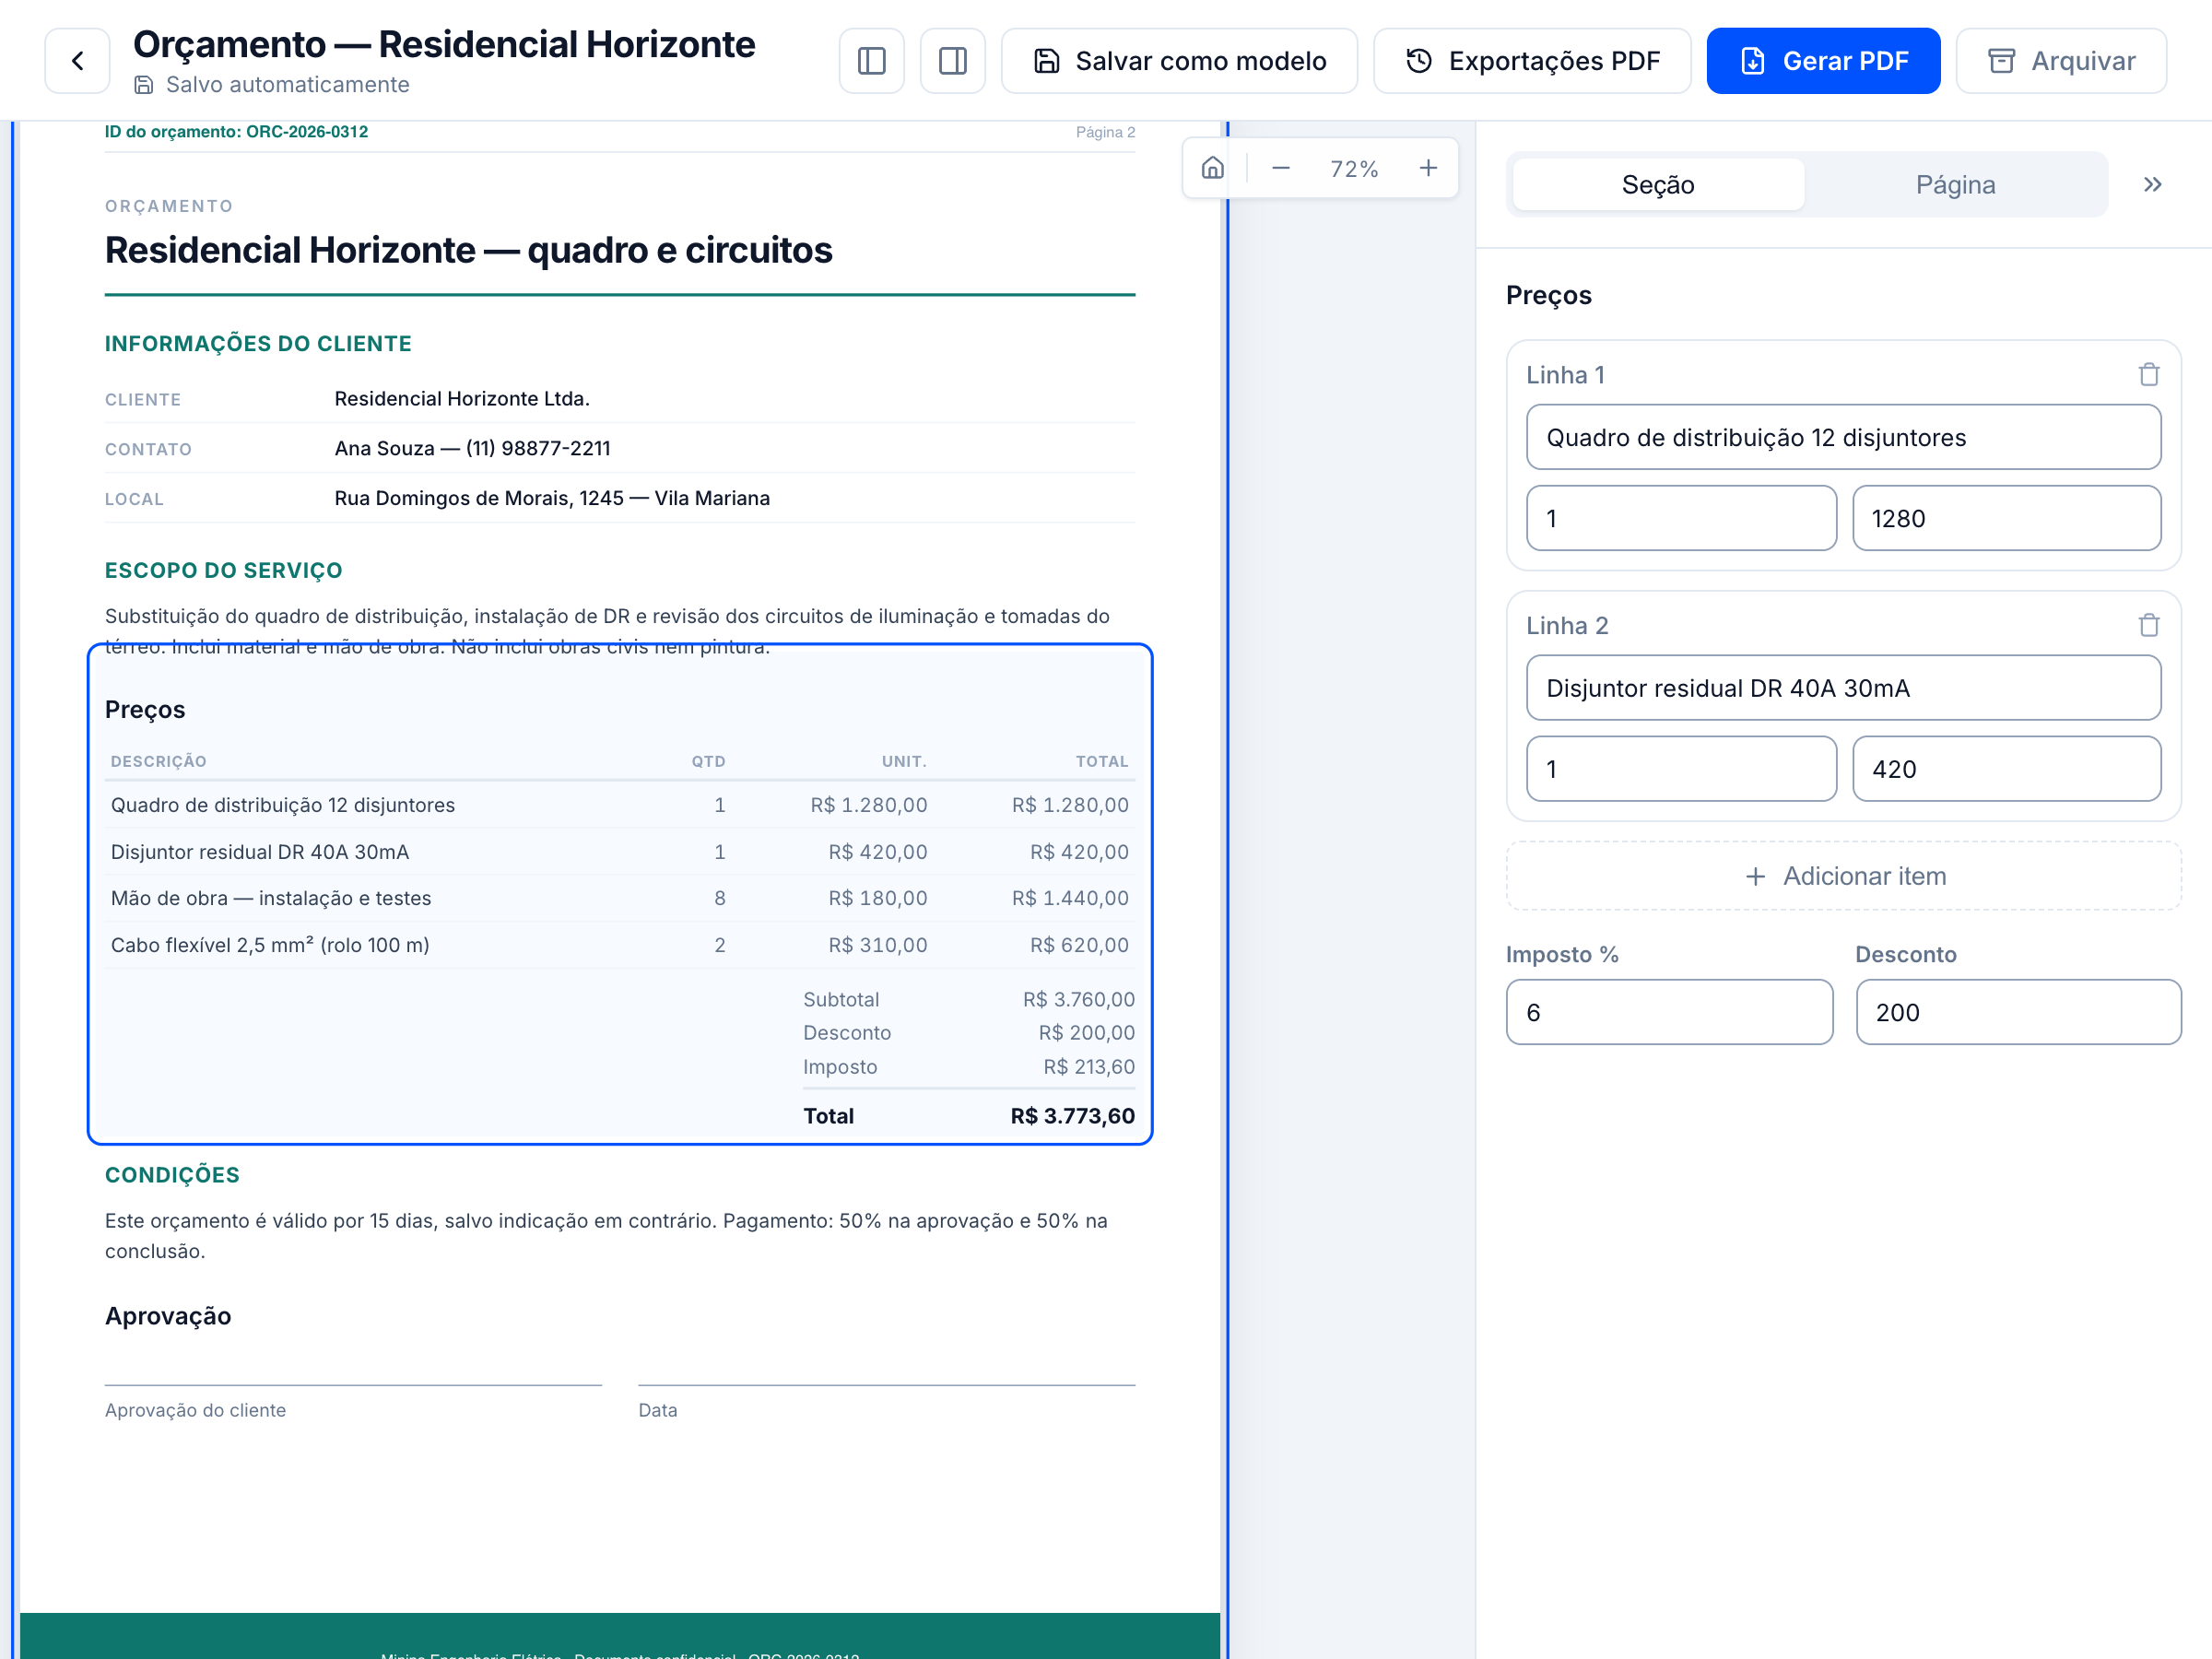Viewport: 2212px width, 1659px height.
Task: Click the Mão de obra table row
Action: click(619, 899)
